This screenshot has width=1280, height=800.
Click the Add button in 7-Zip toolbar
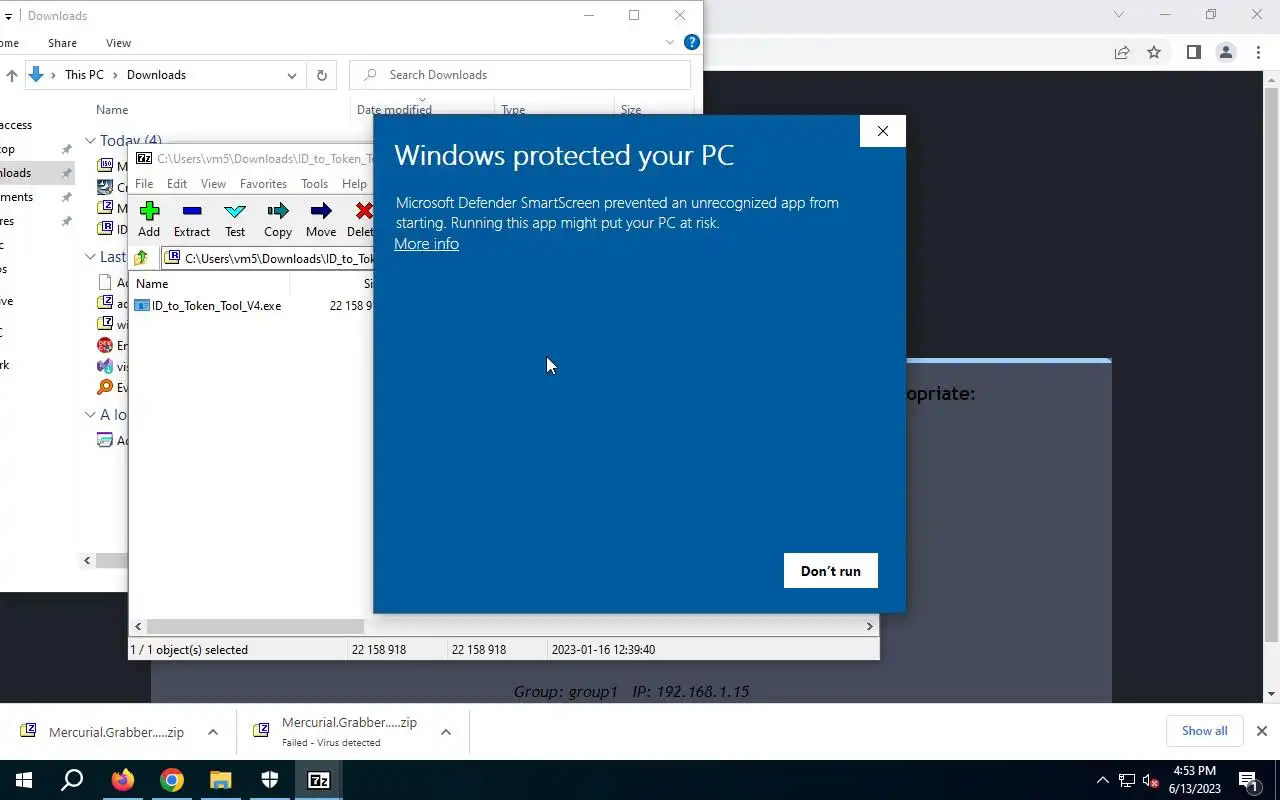click(x=149, y=219)
